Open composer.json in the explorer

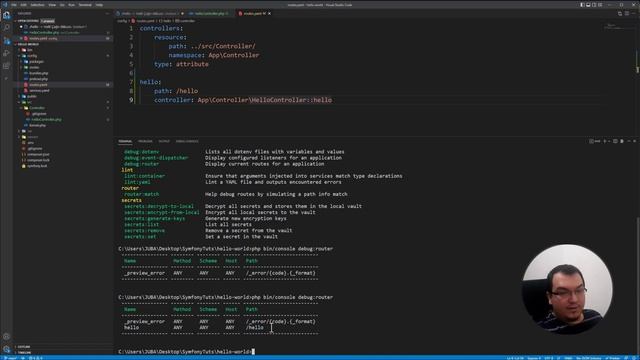pyautogui.click(x=38, y=154)
